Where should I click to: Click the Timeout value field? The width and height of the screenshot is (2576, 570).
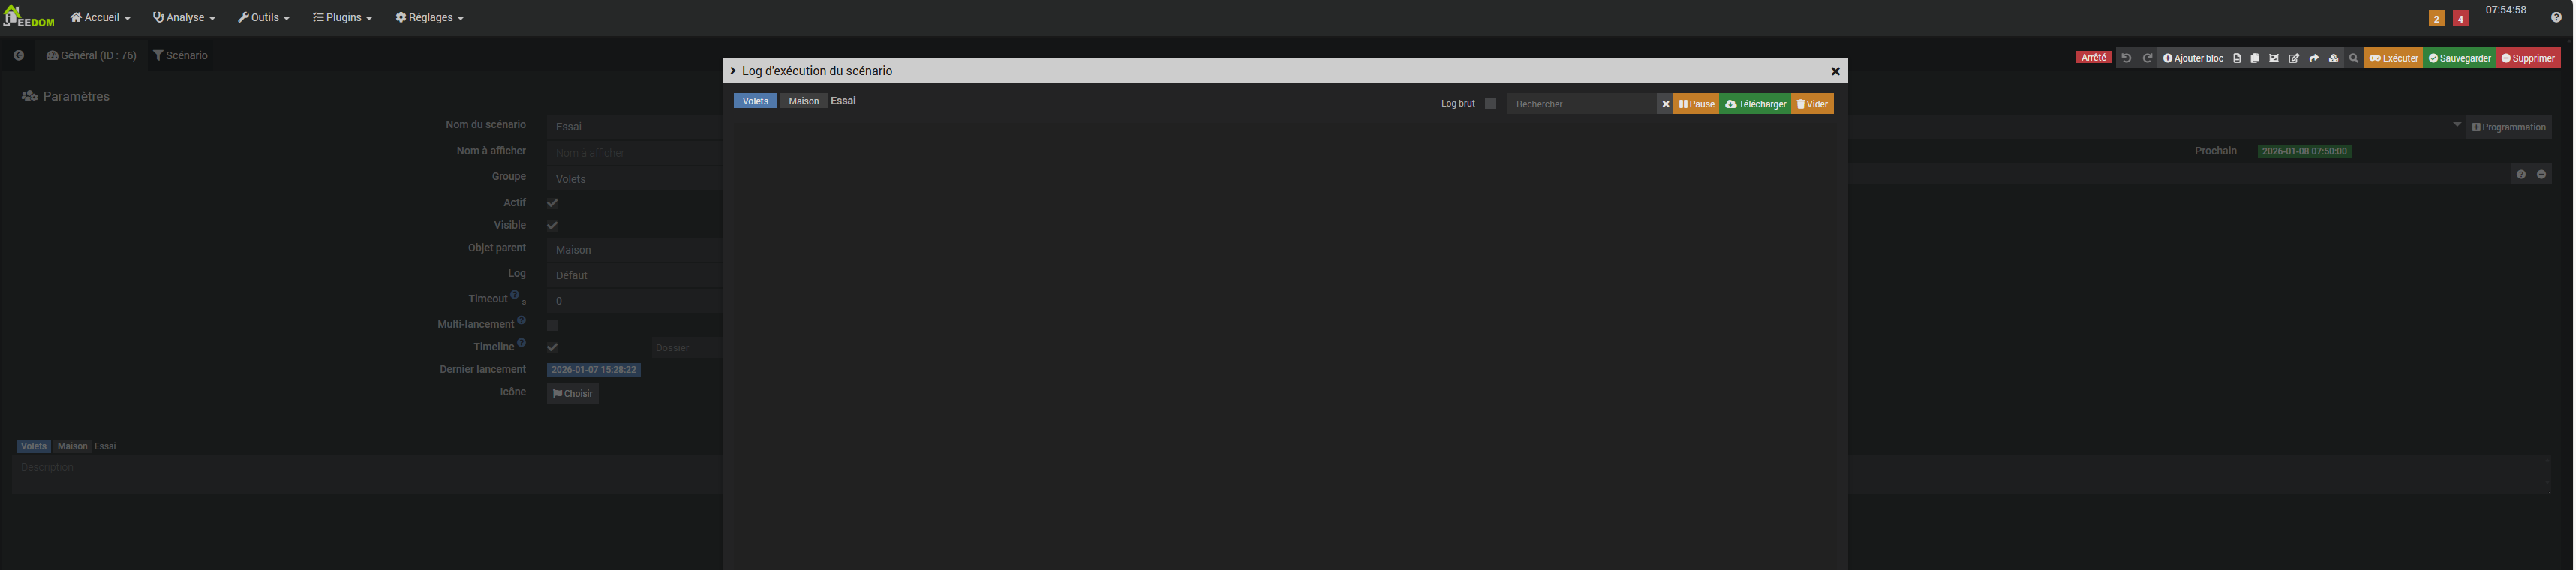coord(634,301)
